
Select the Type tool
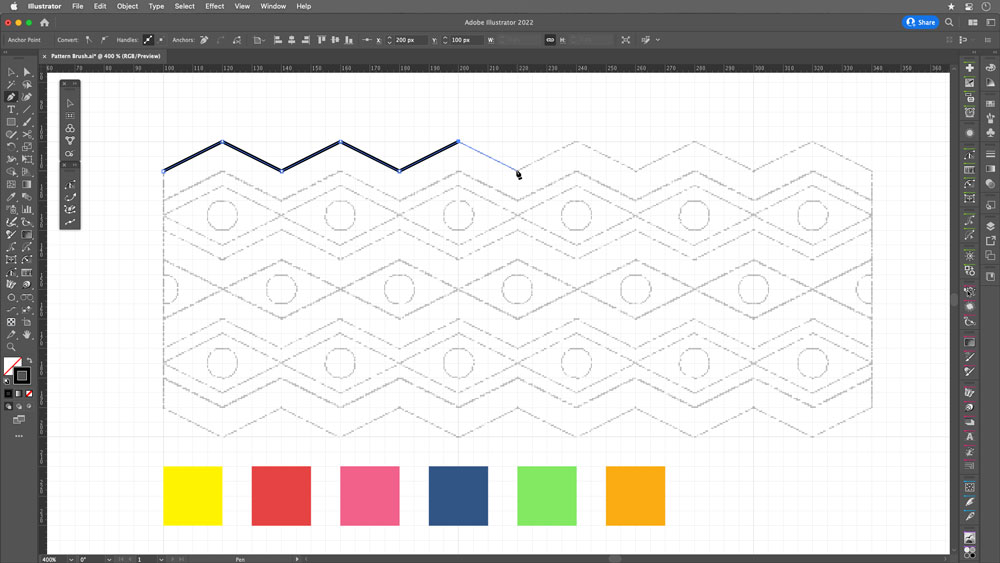pos(11,110)
